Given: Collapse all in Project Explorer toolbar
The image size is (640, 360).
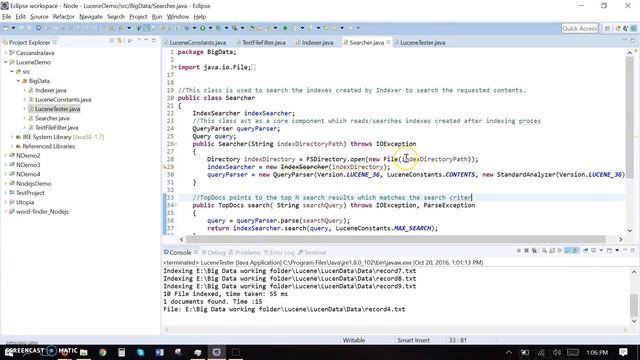Looking at the screenshot, I should 112,41.
